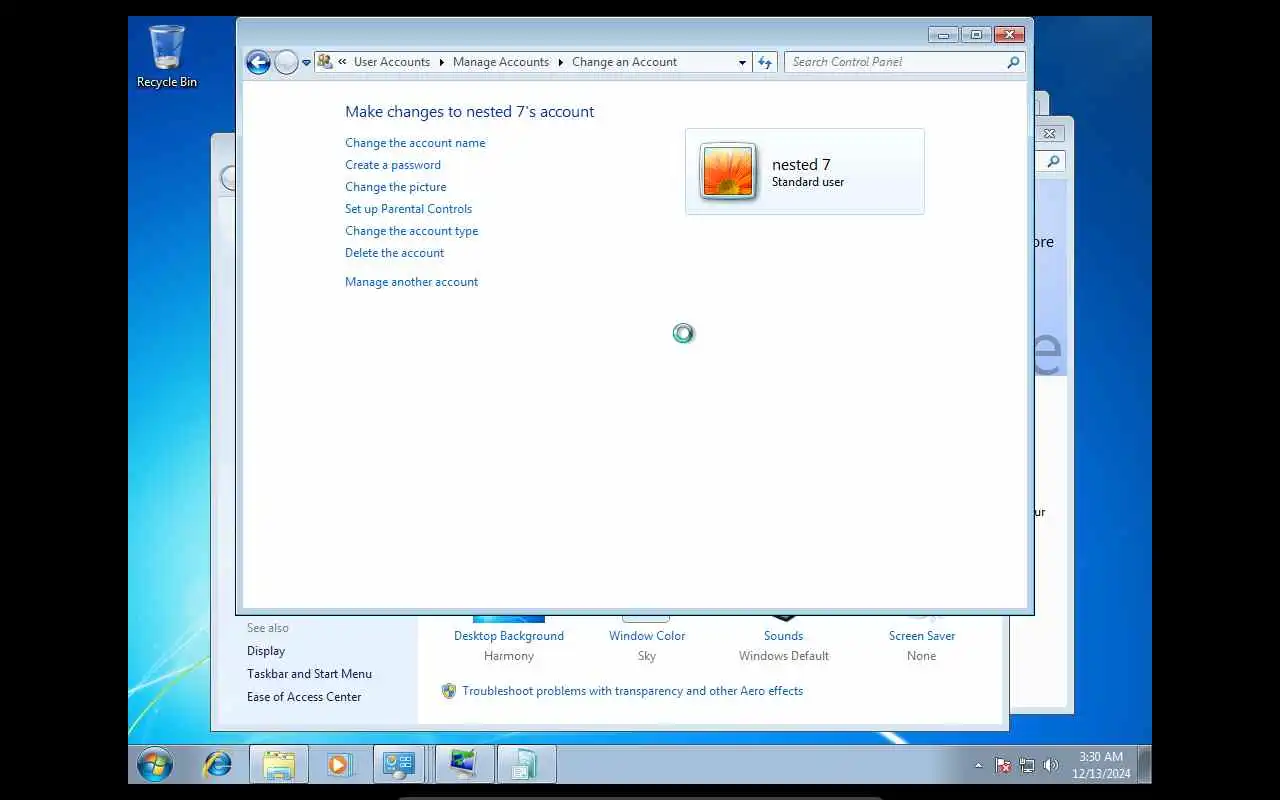
Task: Open Window Color in Personalization window
Action: pos(647,636)
